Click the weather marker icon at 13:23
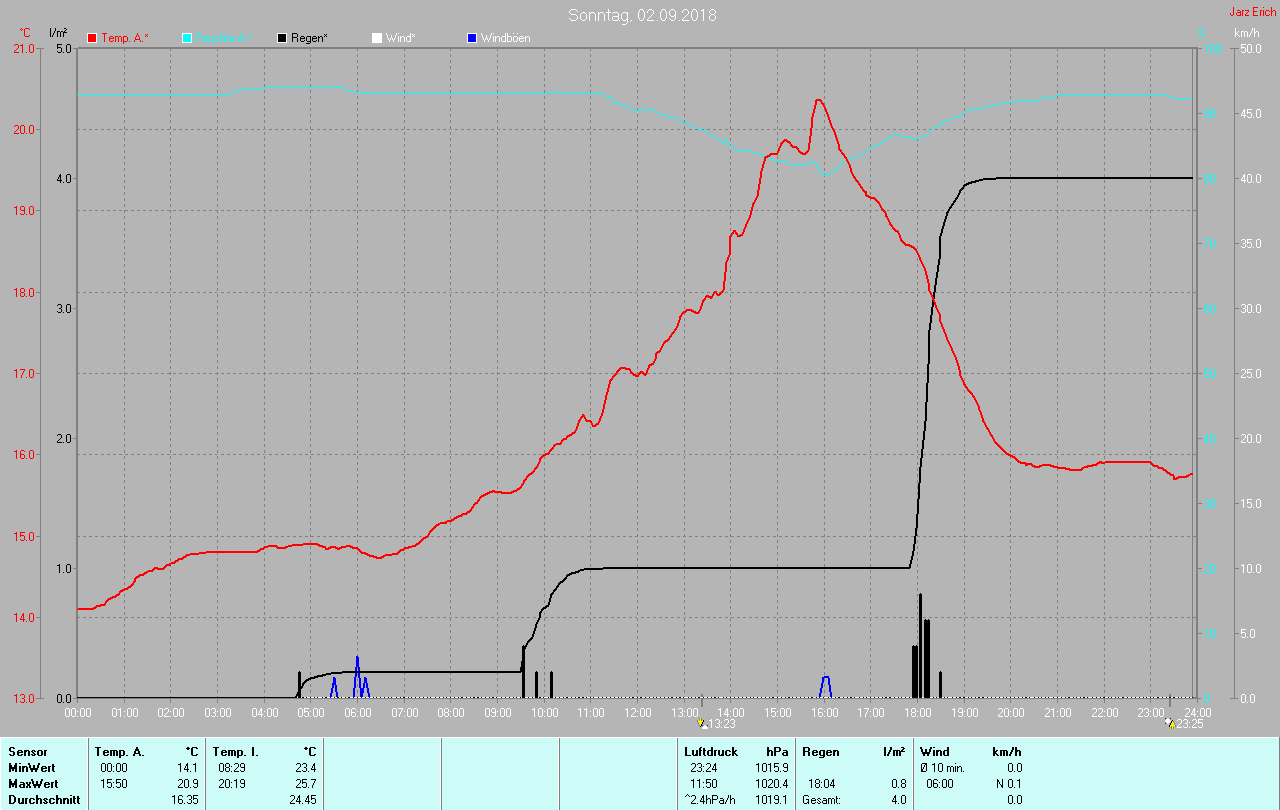This screenshot has height=810, width=1280. pos(702,722)
